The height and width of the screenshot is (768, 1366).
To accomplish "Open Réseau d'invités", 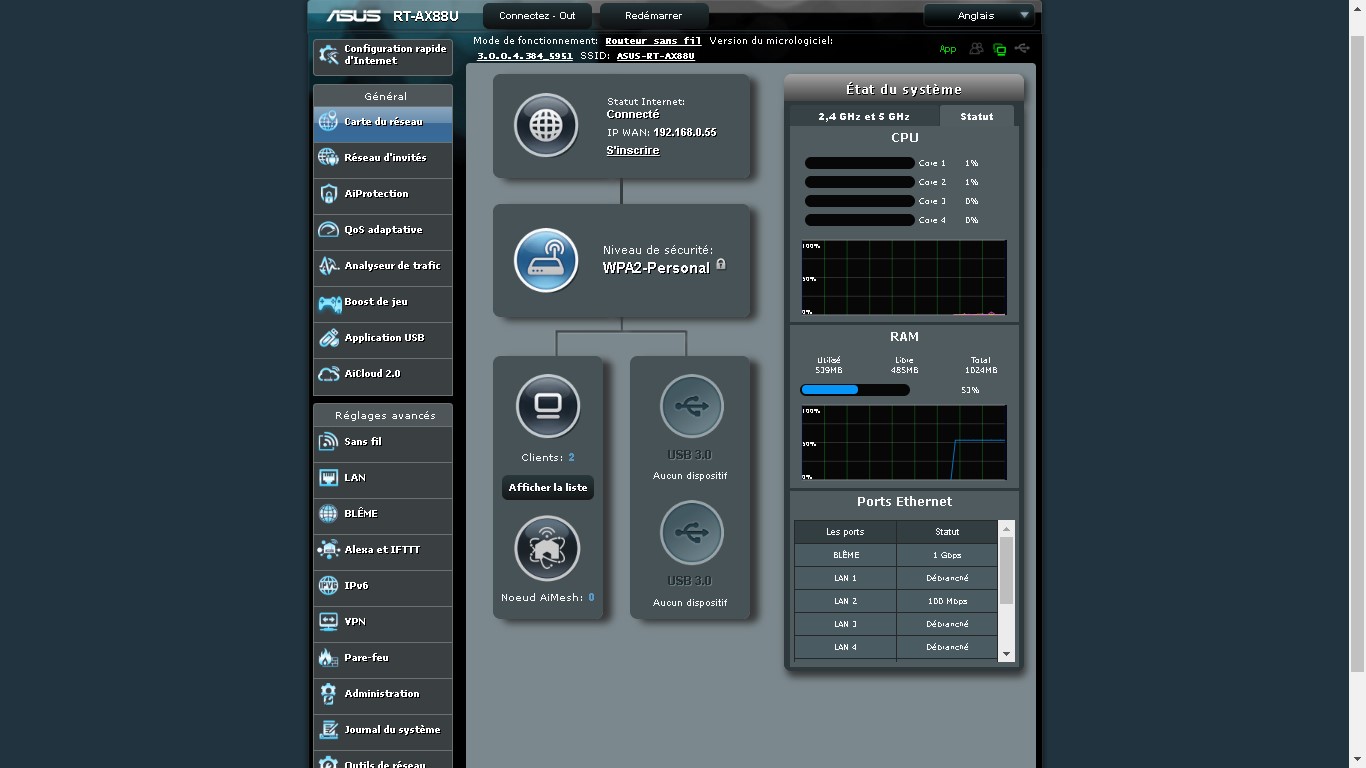I will point(383,158).
